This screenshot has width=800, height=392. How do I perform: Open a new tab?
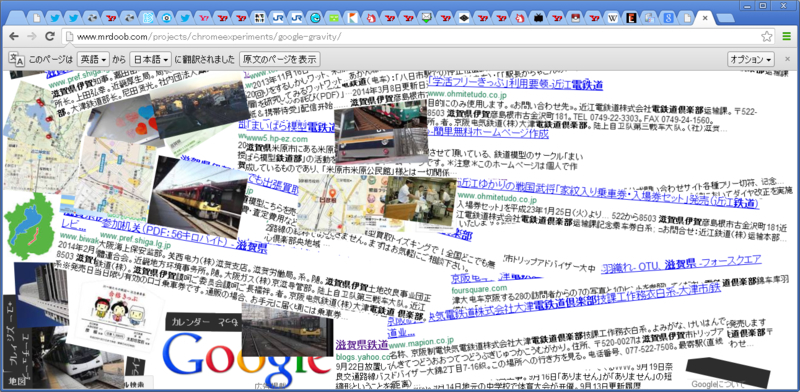click(x=726, y=18)
